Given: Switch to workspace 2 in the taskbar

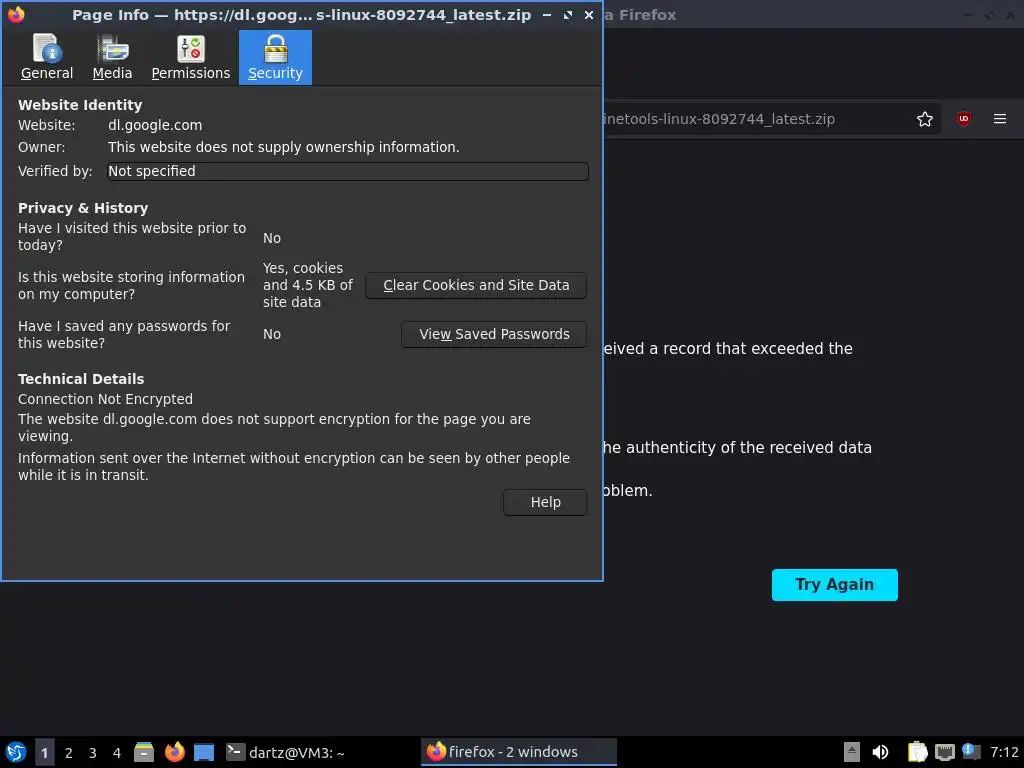Looking at the screenshot, I should [x=69, y=752].
